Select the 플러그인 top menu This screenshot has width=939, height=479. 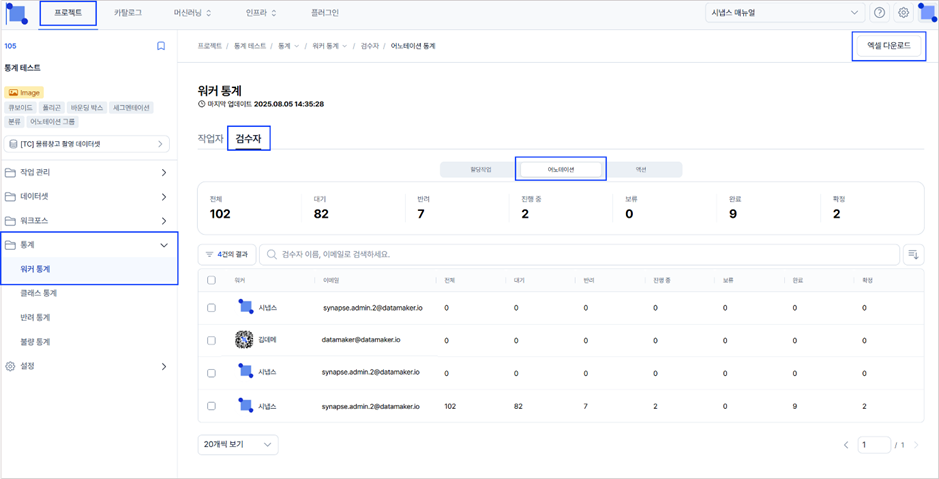(325, 13)
